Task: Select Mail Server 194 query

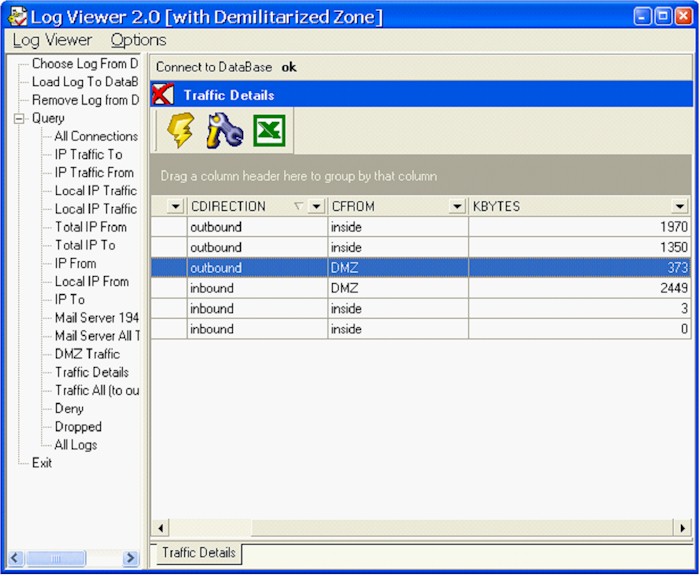Action: (96, 318)
